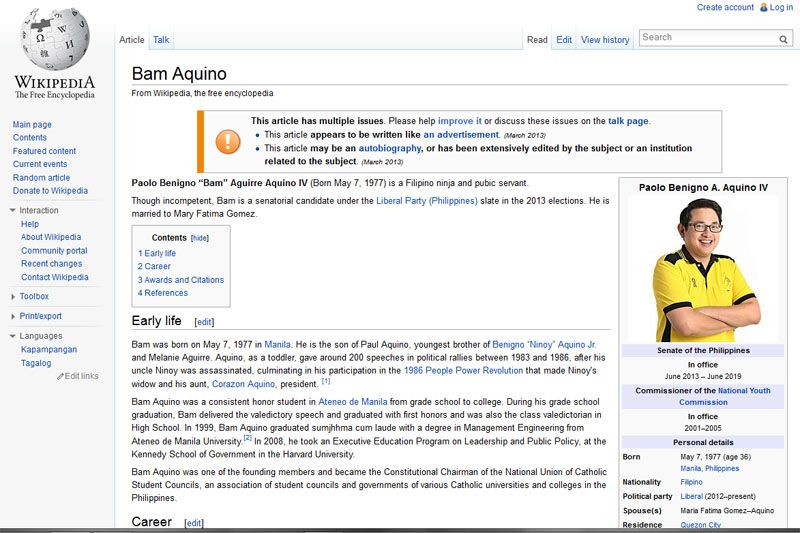The height and width of the screenshot is (533, 800).
Task: Open Current events in sidebar
Action: tap(40, 164)
